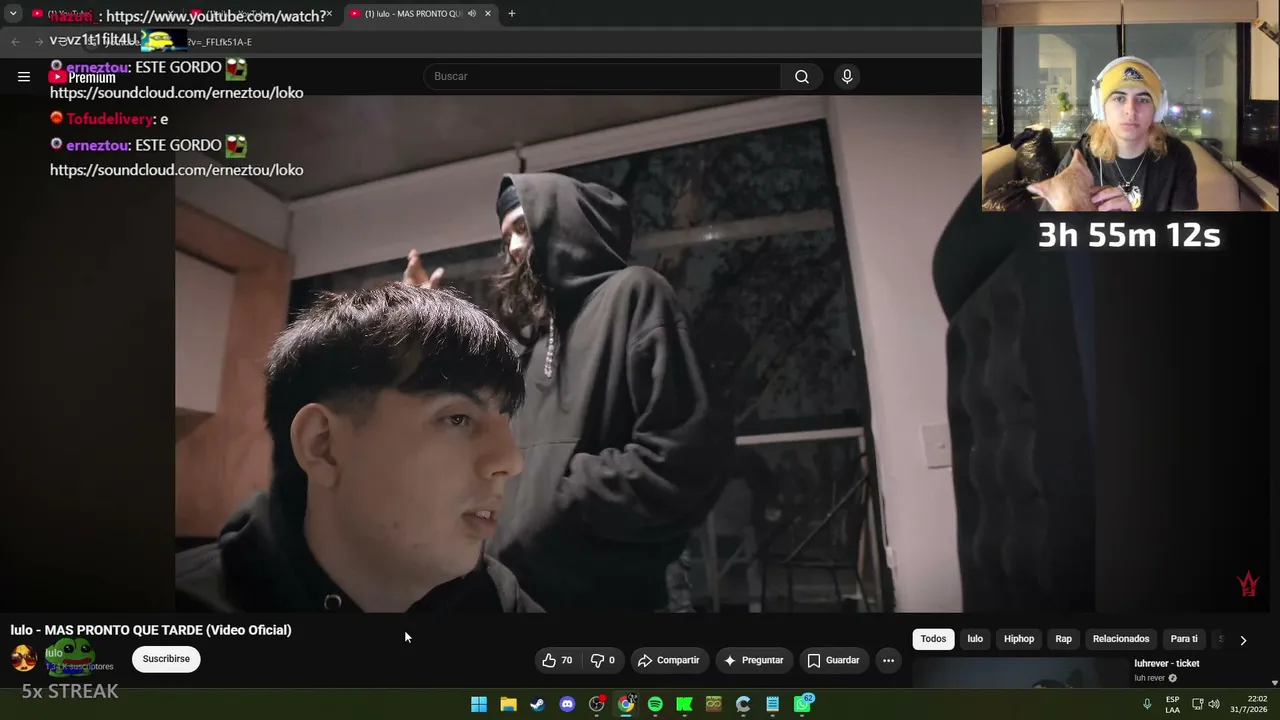Viewport: 1280px width, 720px height.
Task: Open the three-dot more actions menu
Action: pyautogui.click(x=888, y=660)
